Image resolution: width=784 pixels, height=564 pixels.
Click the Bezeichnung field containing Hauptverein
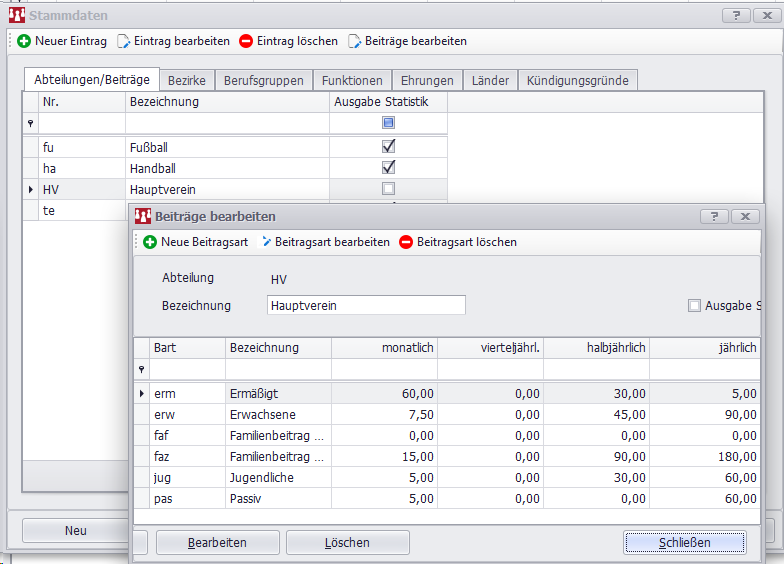tap(365, 306)
